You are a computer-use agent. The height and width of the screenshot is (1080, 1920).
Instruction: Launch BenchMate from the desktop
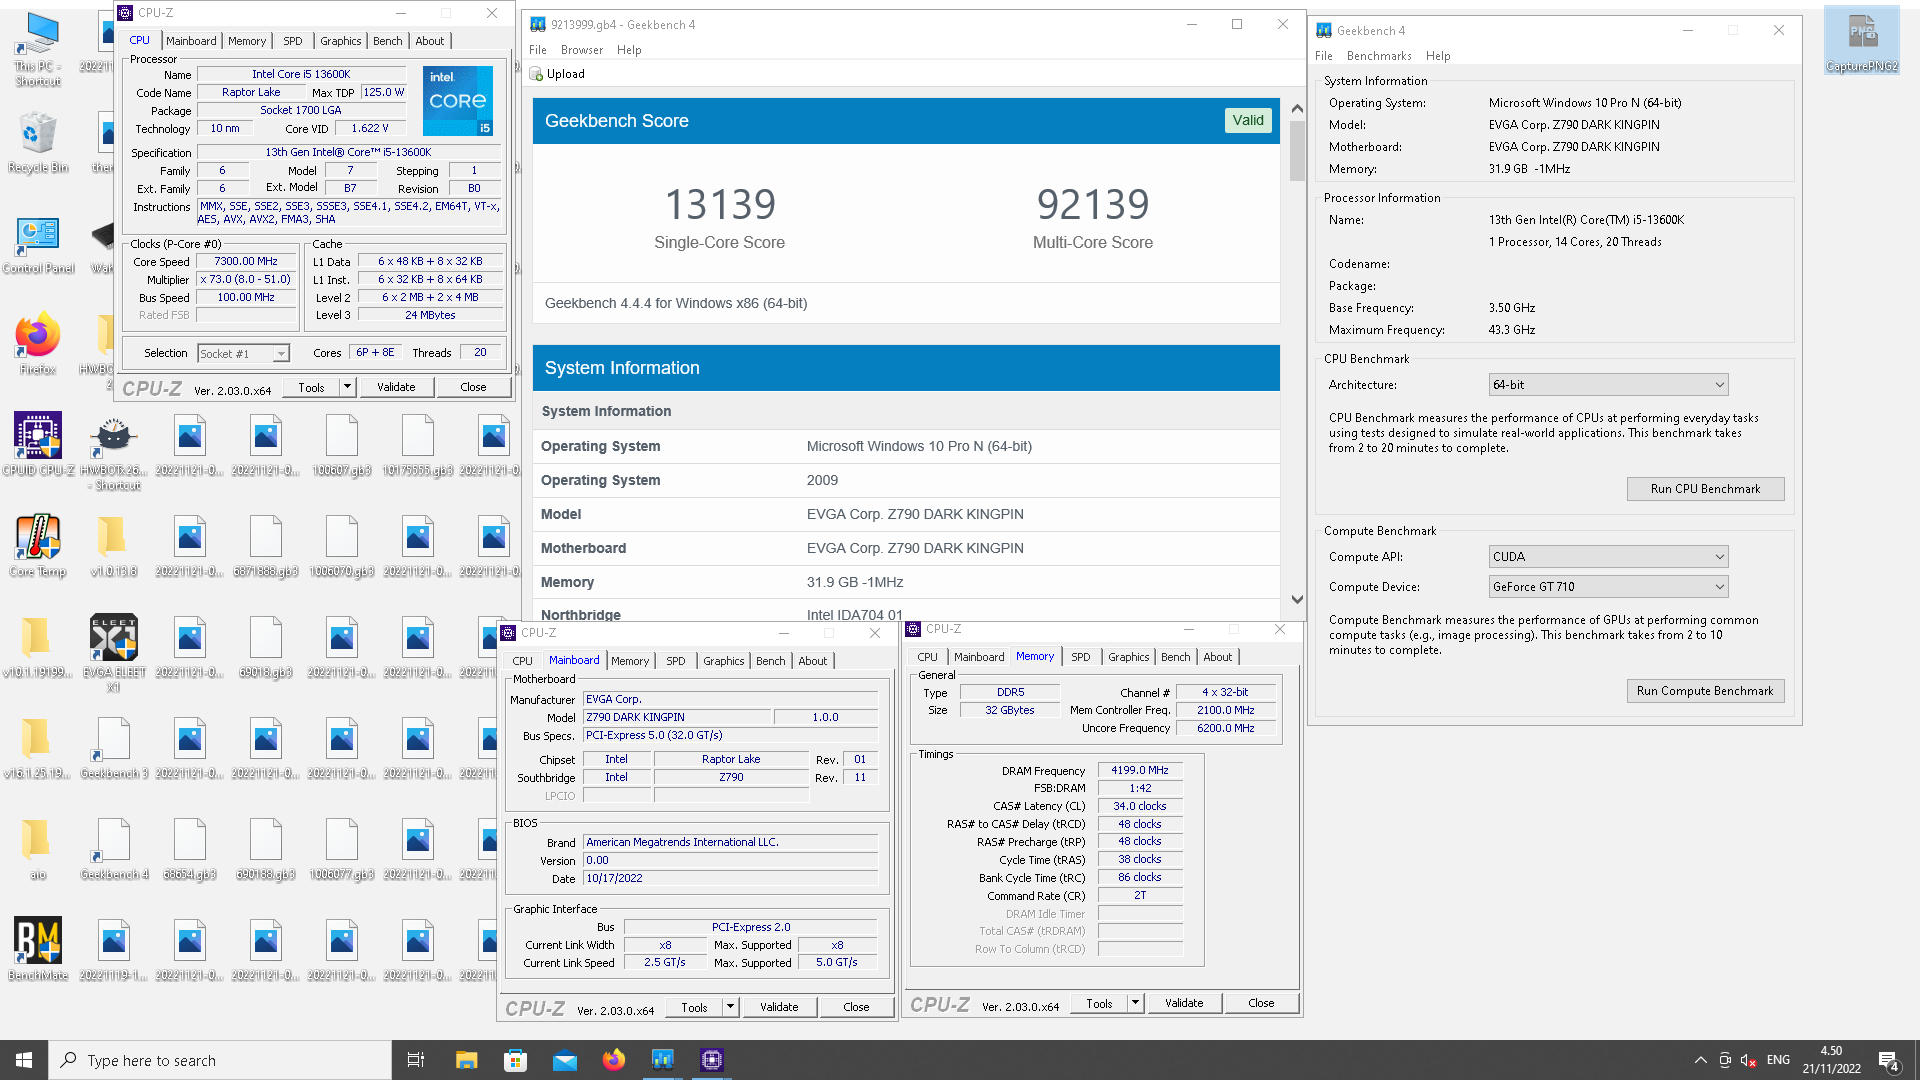[x=38, y=950]
